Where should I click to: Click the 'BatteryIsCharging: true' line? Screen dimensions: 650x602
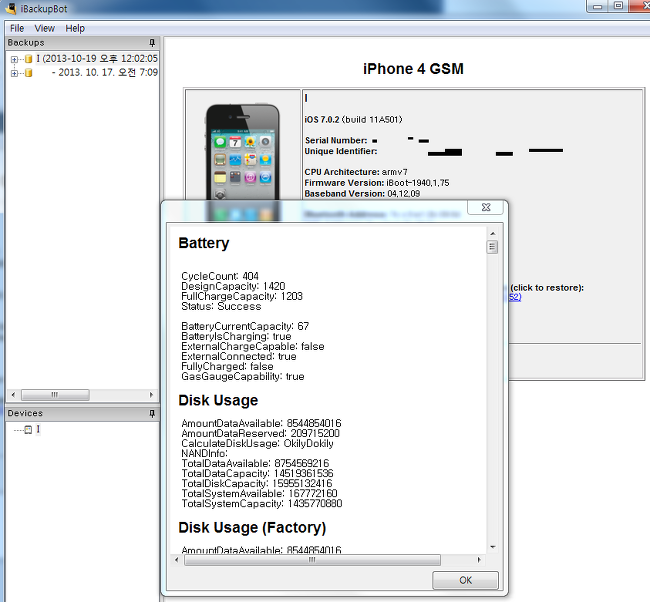[236, 336]
